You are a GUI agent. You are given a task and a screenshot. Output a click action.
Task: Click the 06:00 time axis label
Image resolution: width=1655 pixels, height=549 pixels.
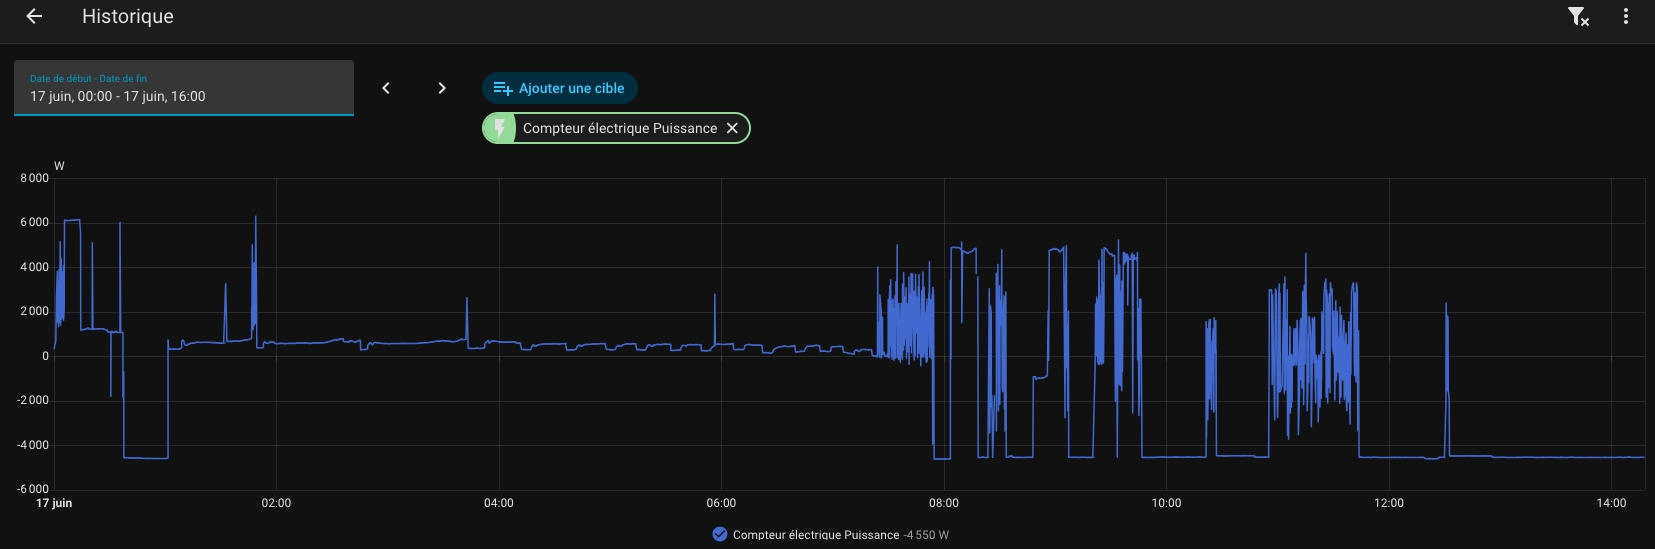tap(721, 503)
